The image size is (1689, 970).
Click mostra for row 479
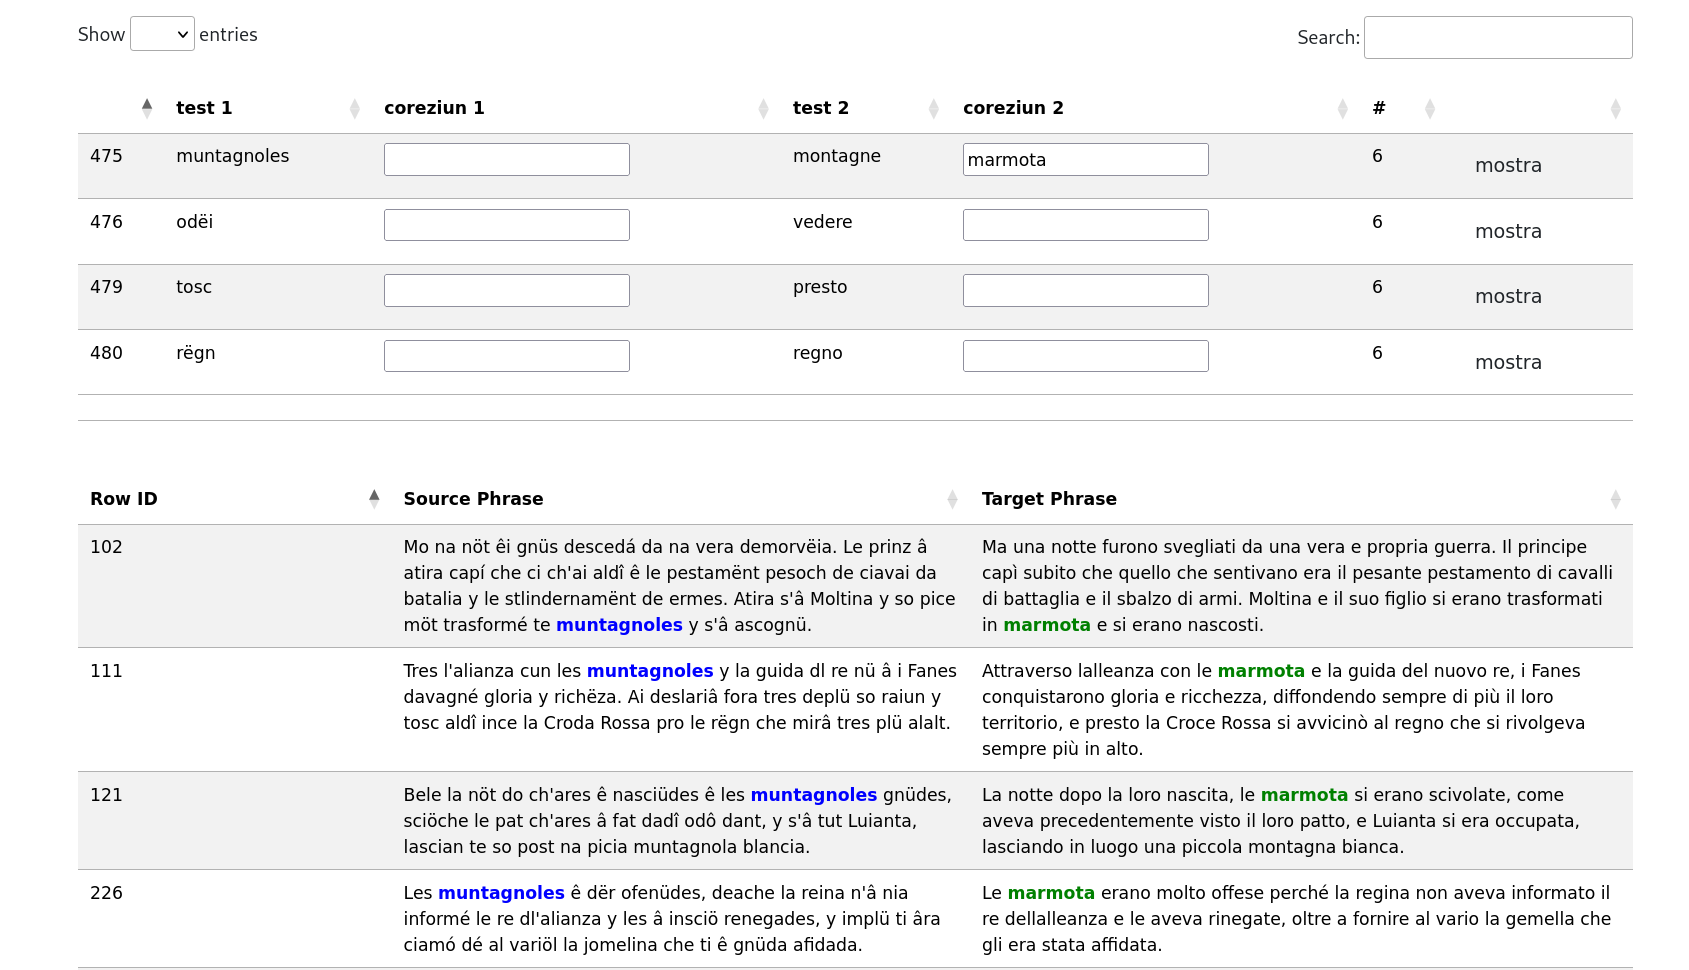click(1508, 297)
